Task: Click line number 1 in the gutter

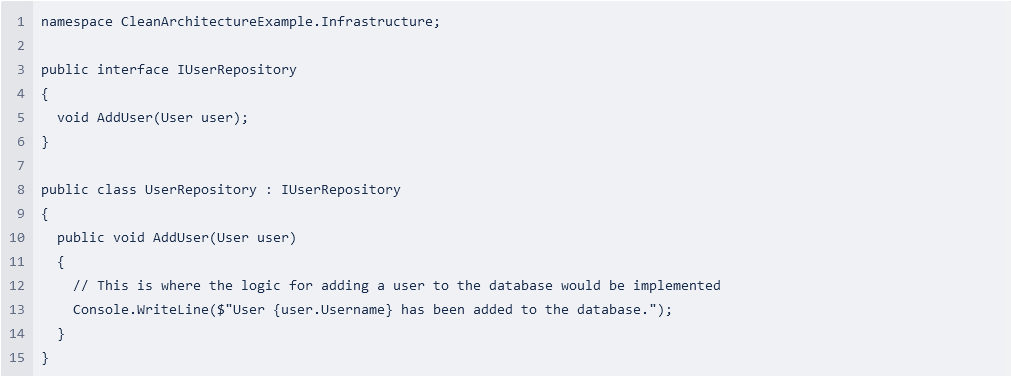Action: coord(21,22)
